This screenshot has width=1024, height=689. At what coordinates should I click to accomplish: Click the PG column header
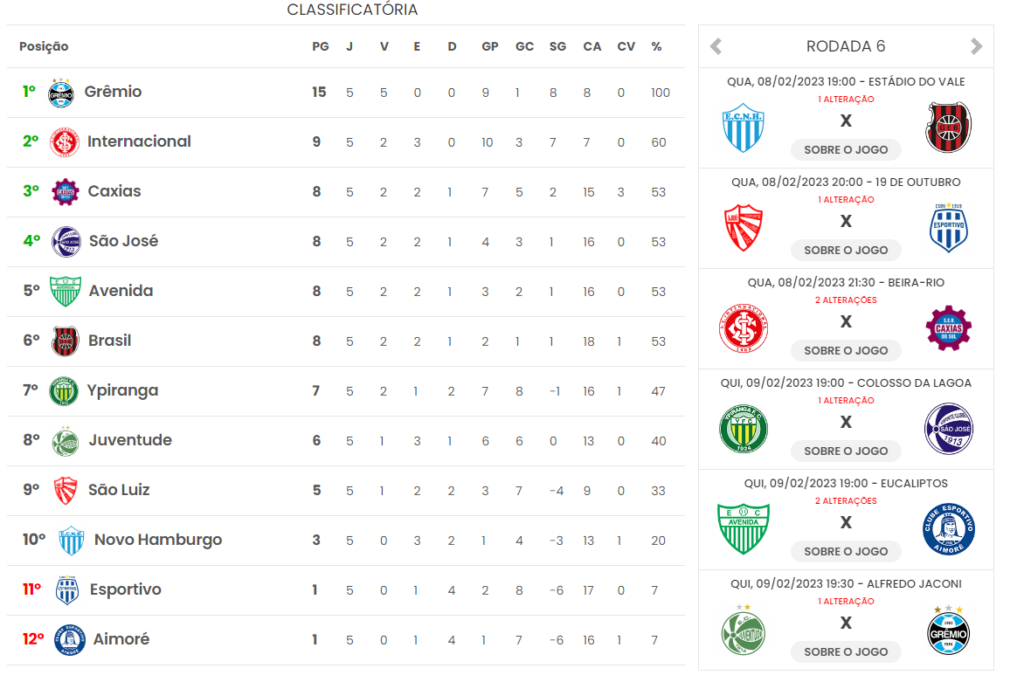click(320, 46)
